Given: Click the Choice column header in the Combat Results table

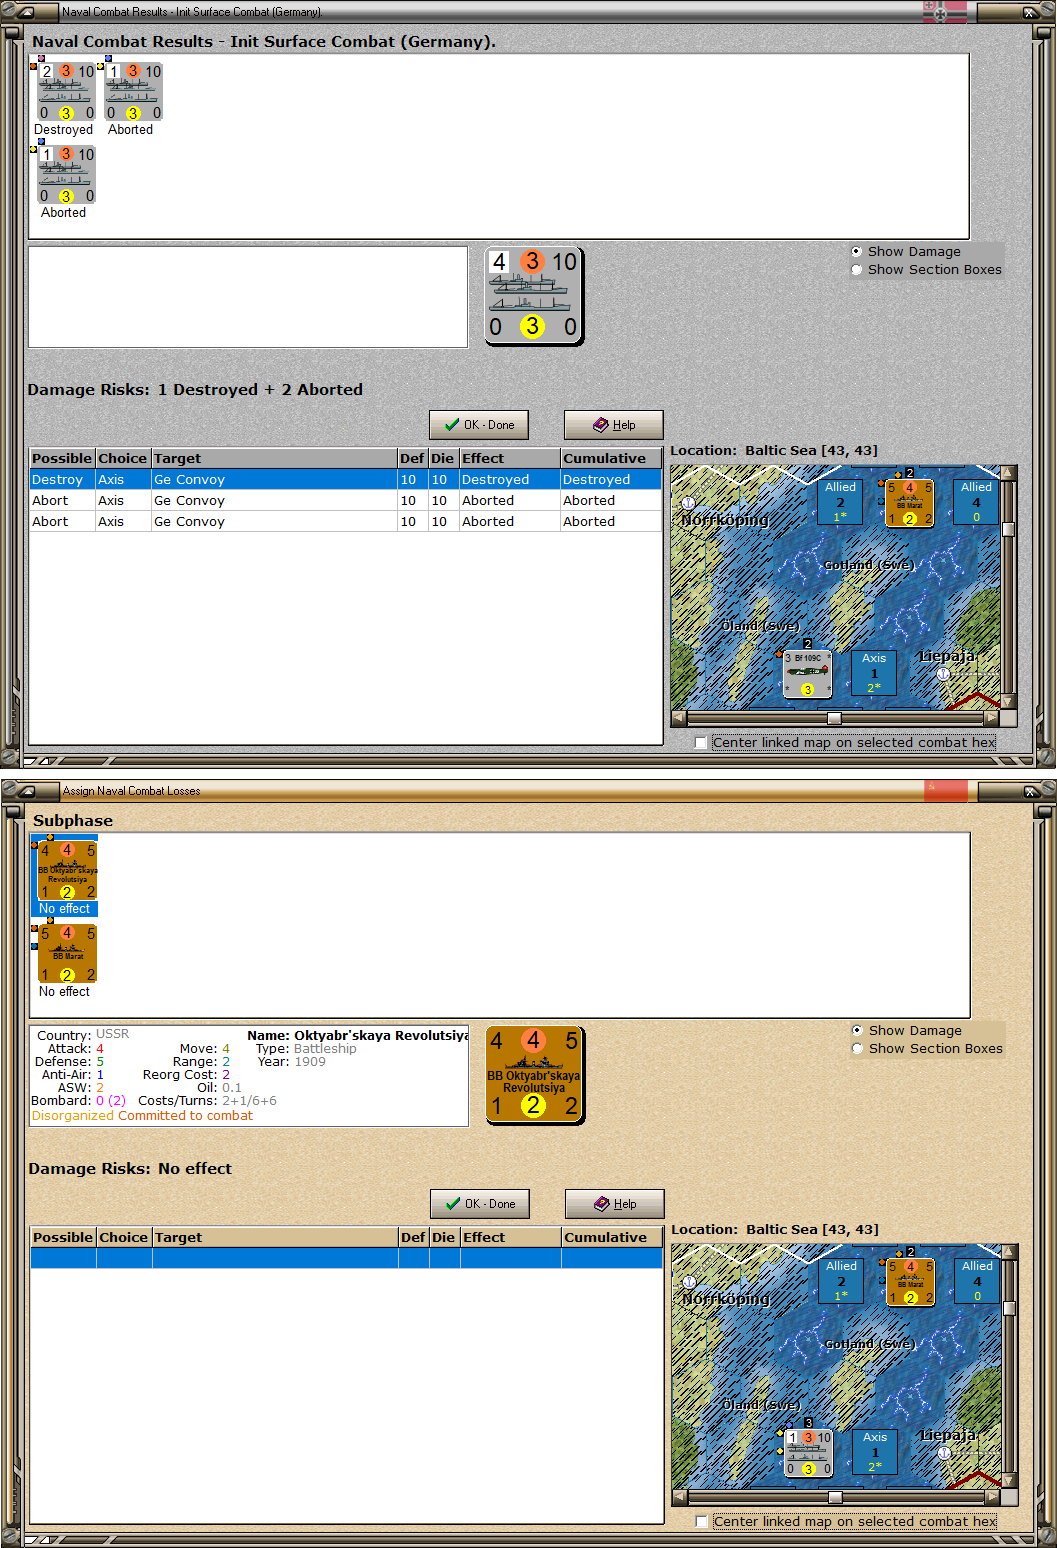Looking at the screenshot, I should click(x=123, y=458).
